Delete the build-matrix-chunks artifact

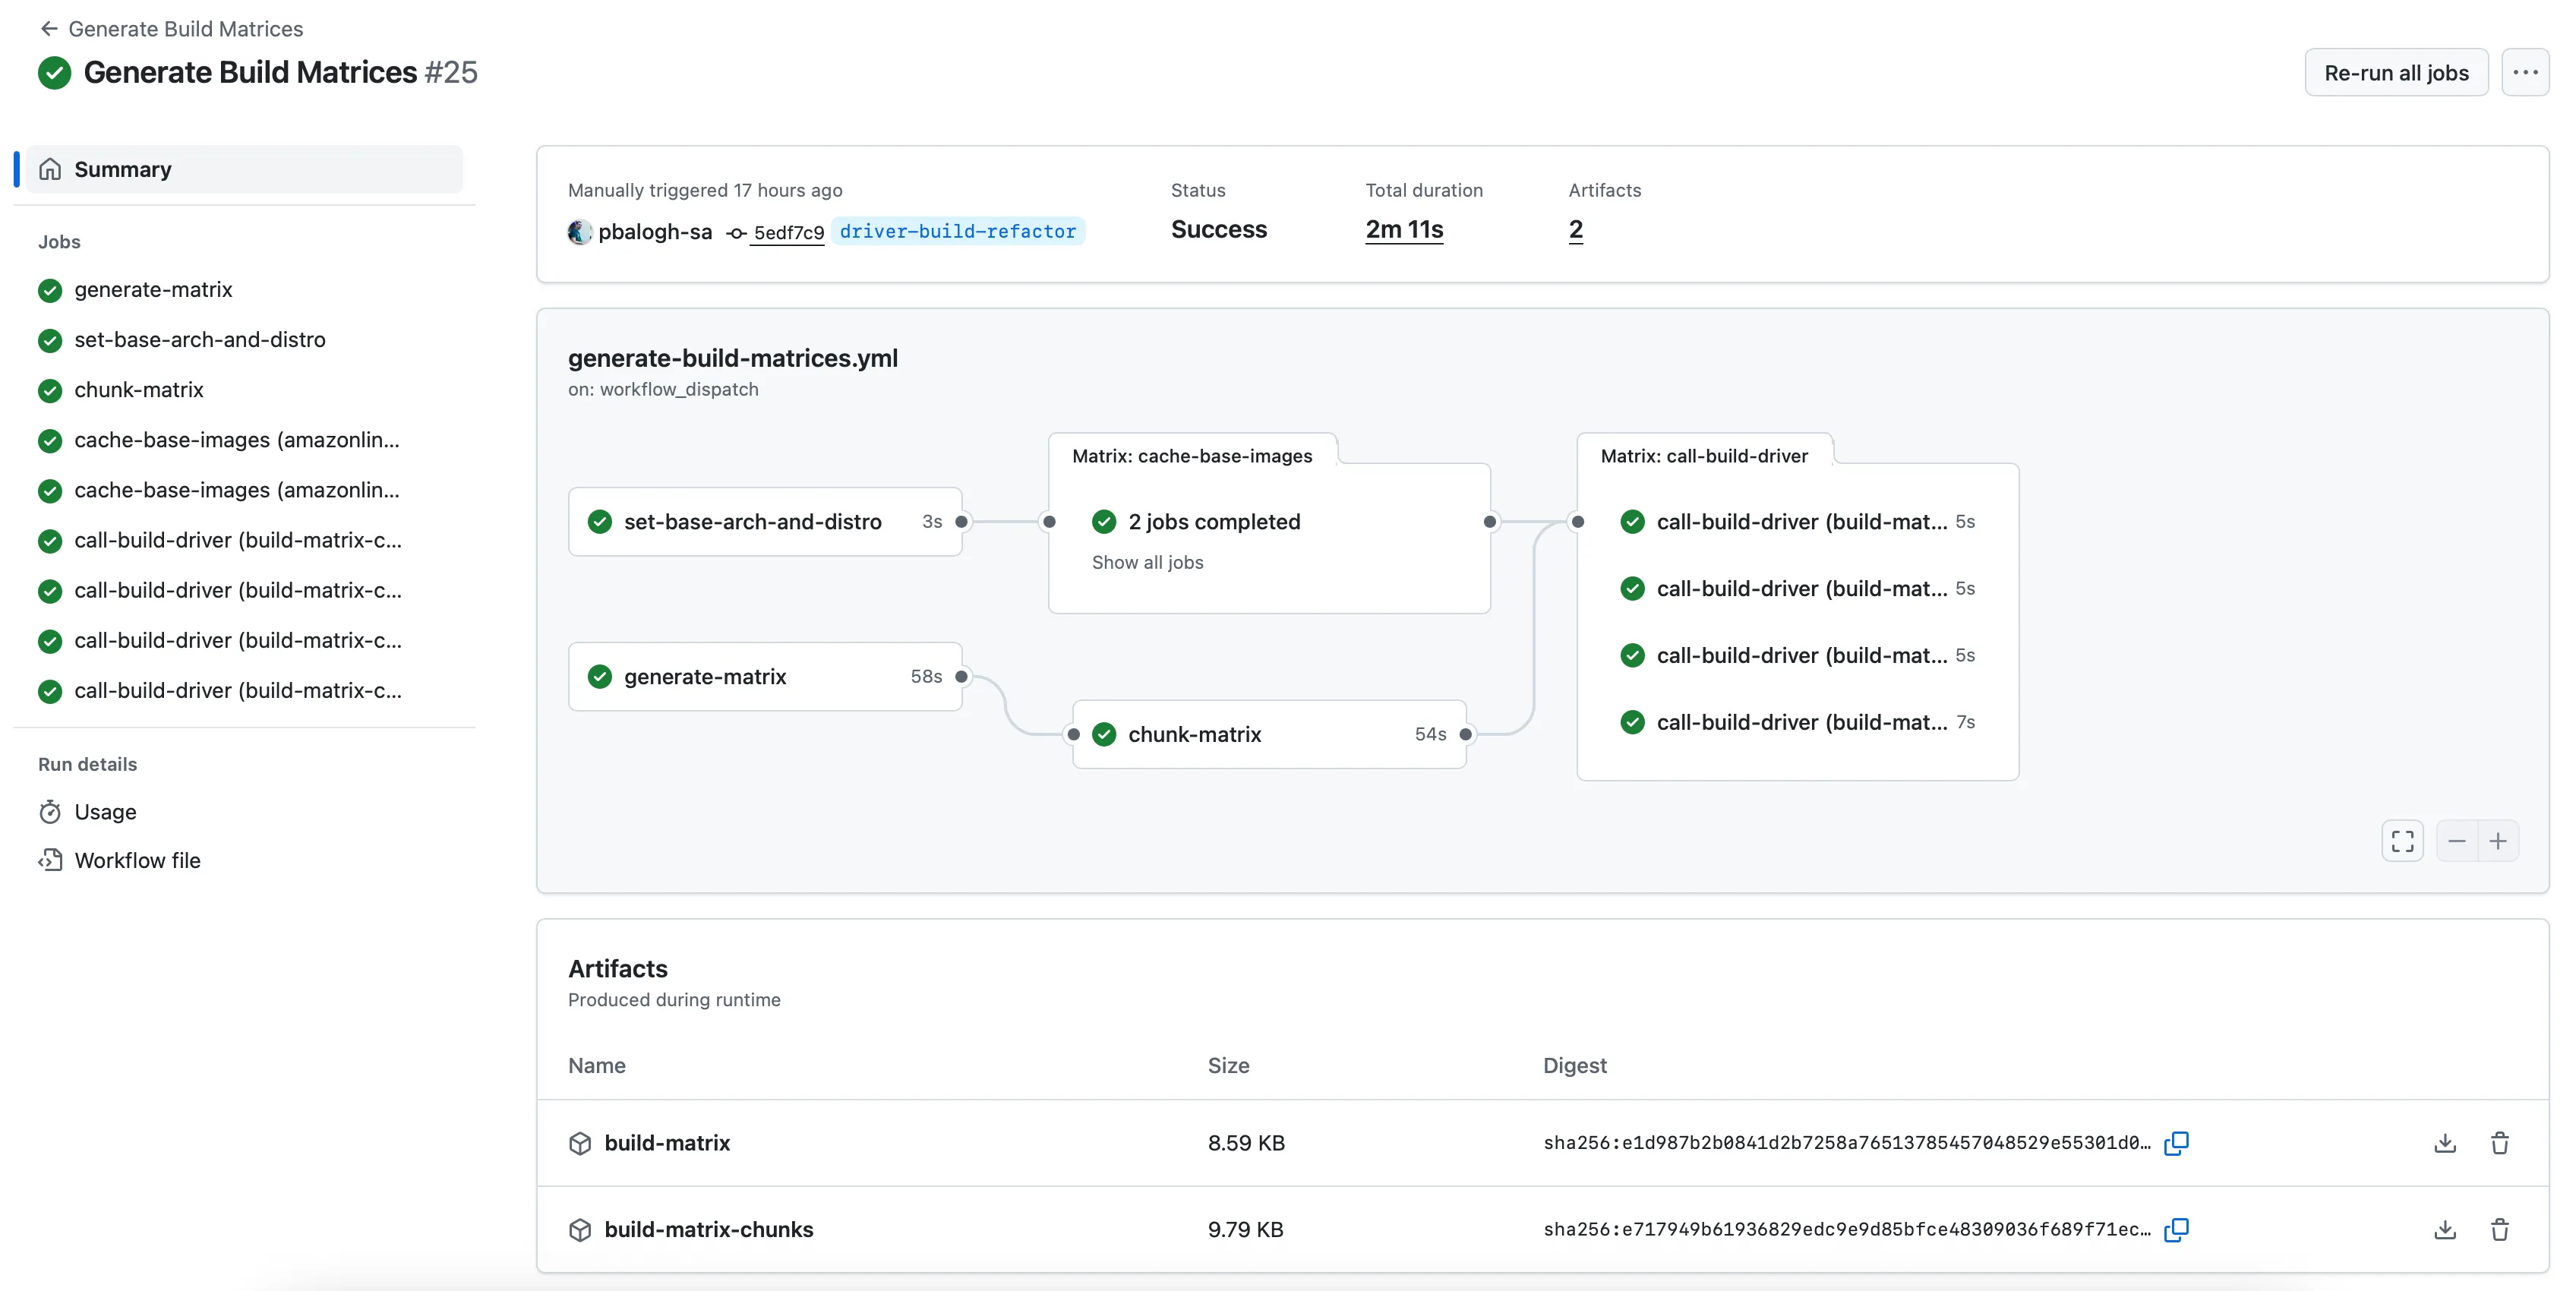[x=2499, y=1229]
